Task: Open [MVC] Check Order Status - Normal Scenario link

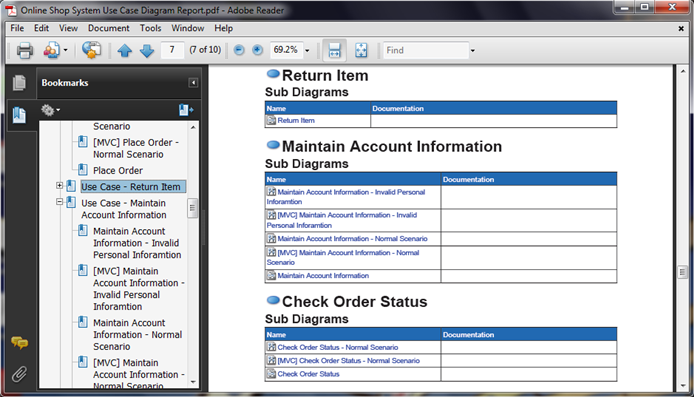Action: [348, 361]
